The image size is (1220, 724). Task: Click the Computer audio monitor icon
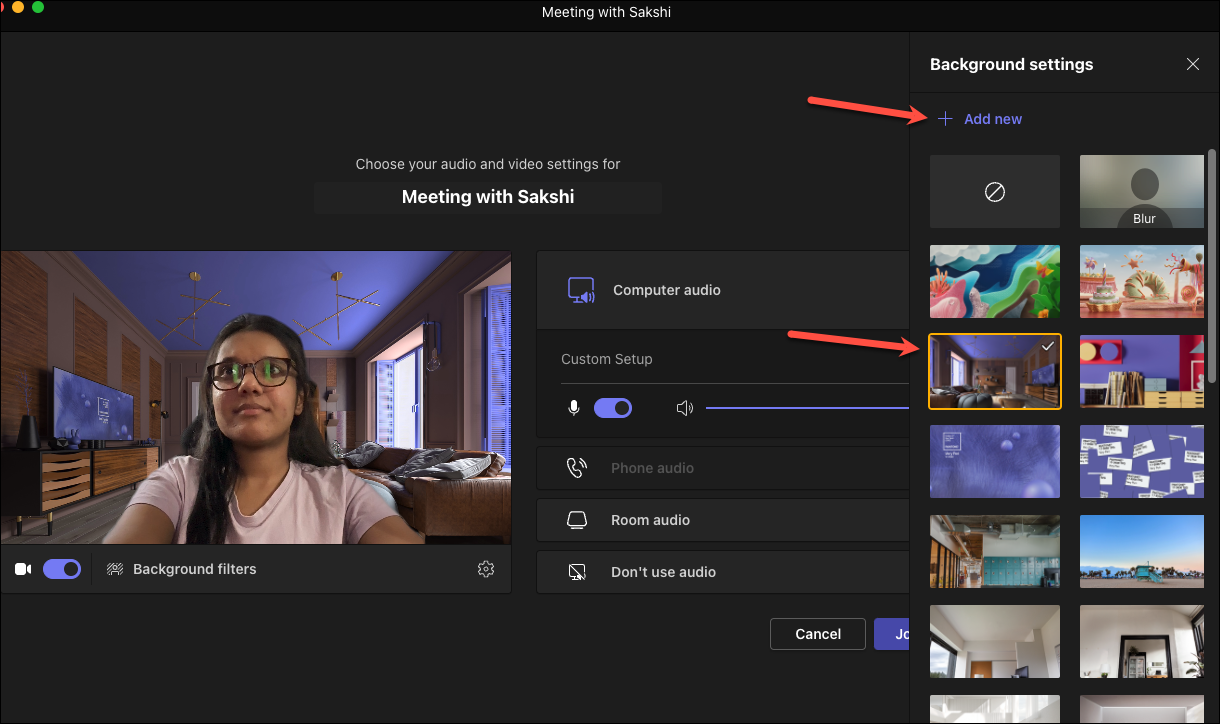tap(581, 290)
